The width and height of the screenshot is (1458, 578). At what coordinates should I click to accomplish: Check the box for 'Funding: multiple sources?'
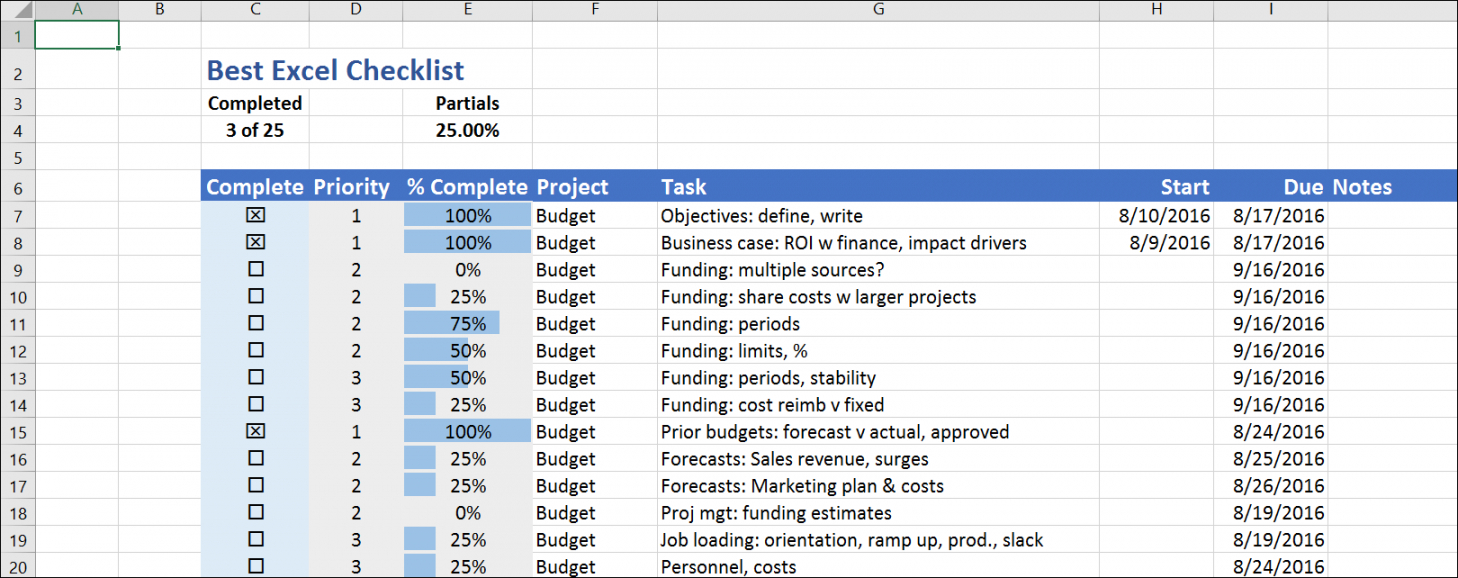pos(255,270)
